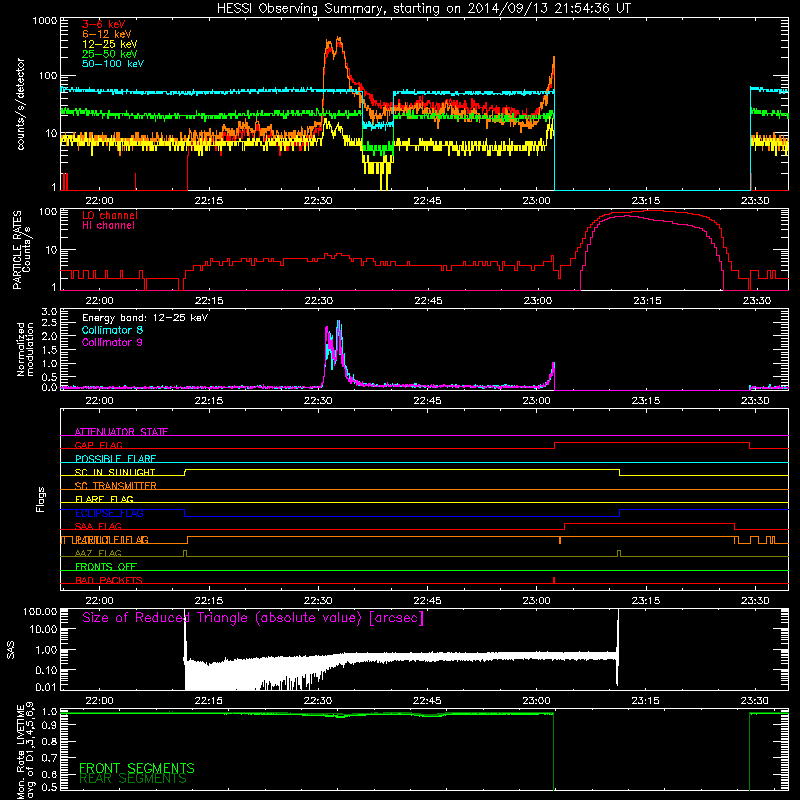Screen dimensions: 800x800
Task: Click the FRONT SEGMENTS legend label
Action: (x=137, y=768)
